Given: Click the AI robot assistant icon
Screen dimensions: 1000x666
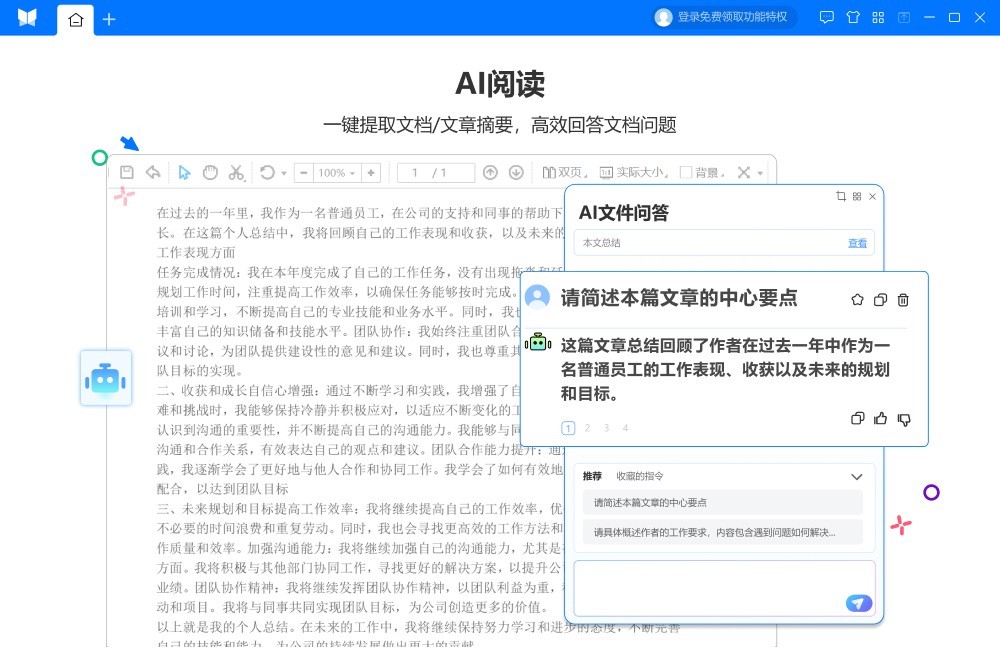Looking at the screenshot, I should [x=105, y=378].
